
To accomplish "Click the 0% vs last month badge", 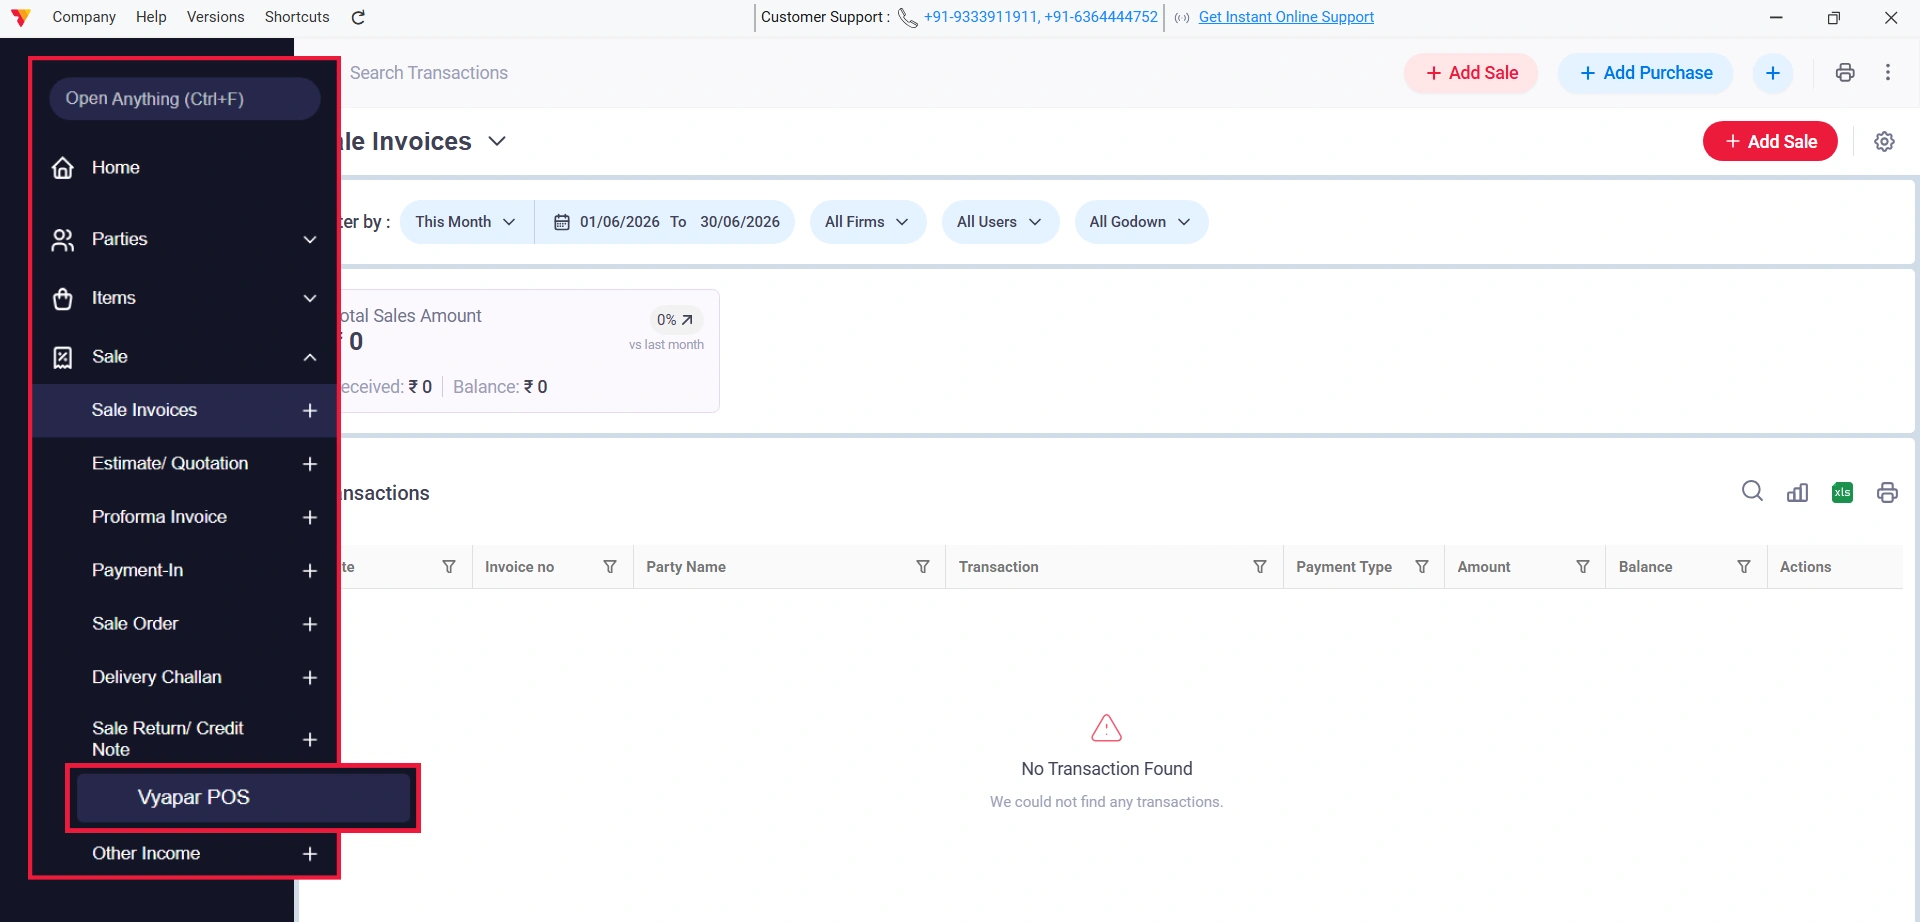I will (675, 320).
